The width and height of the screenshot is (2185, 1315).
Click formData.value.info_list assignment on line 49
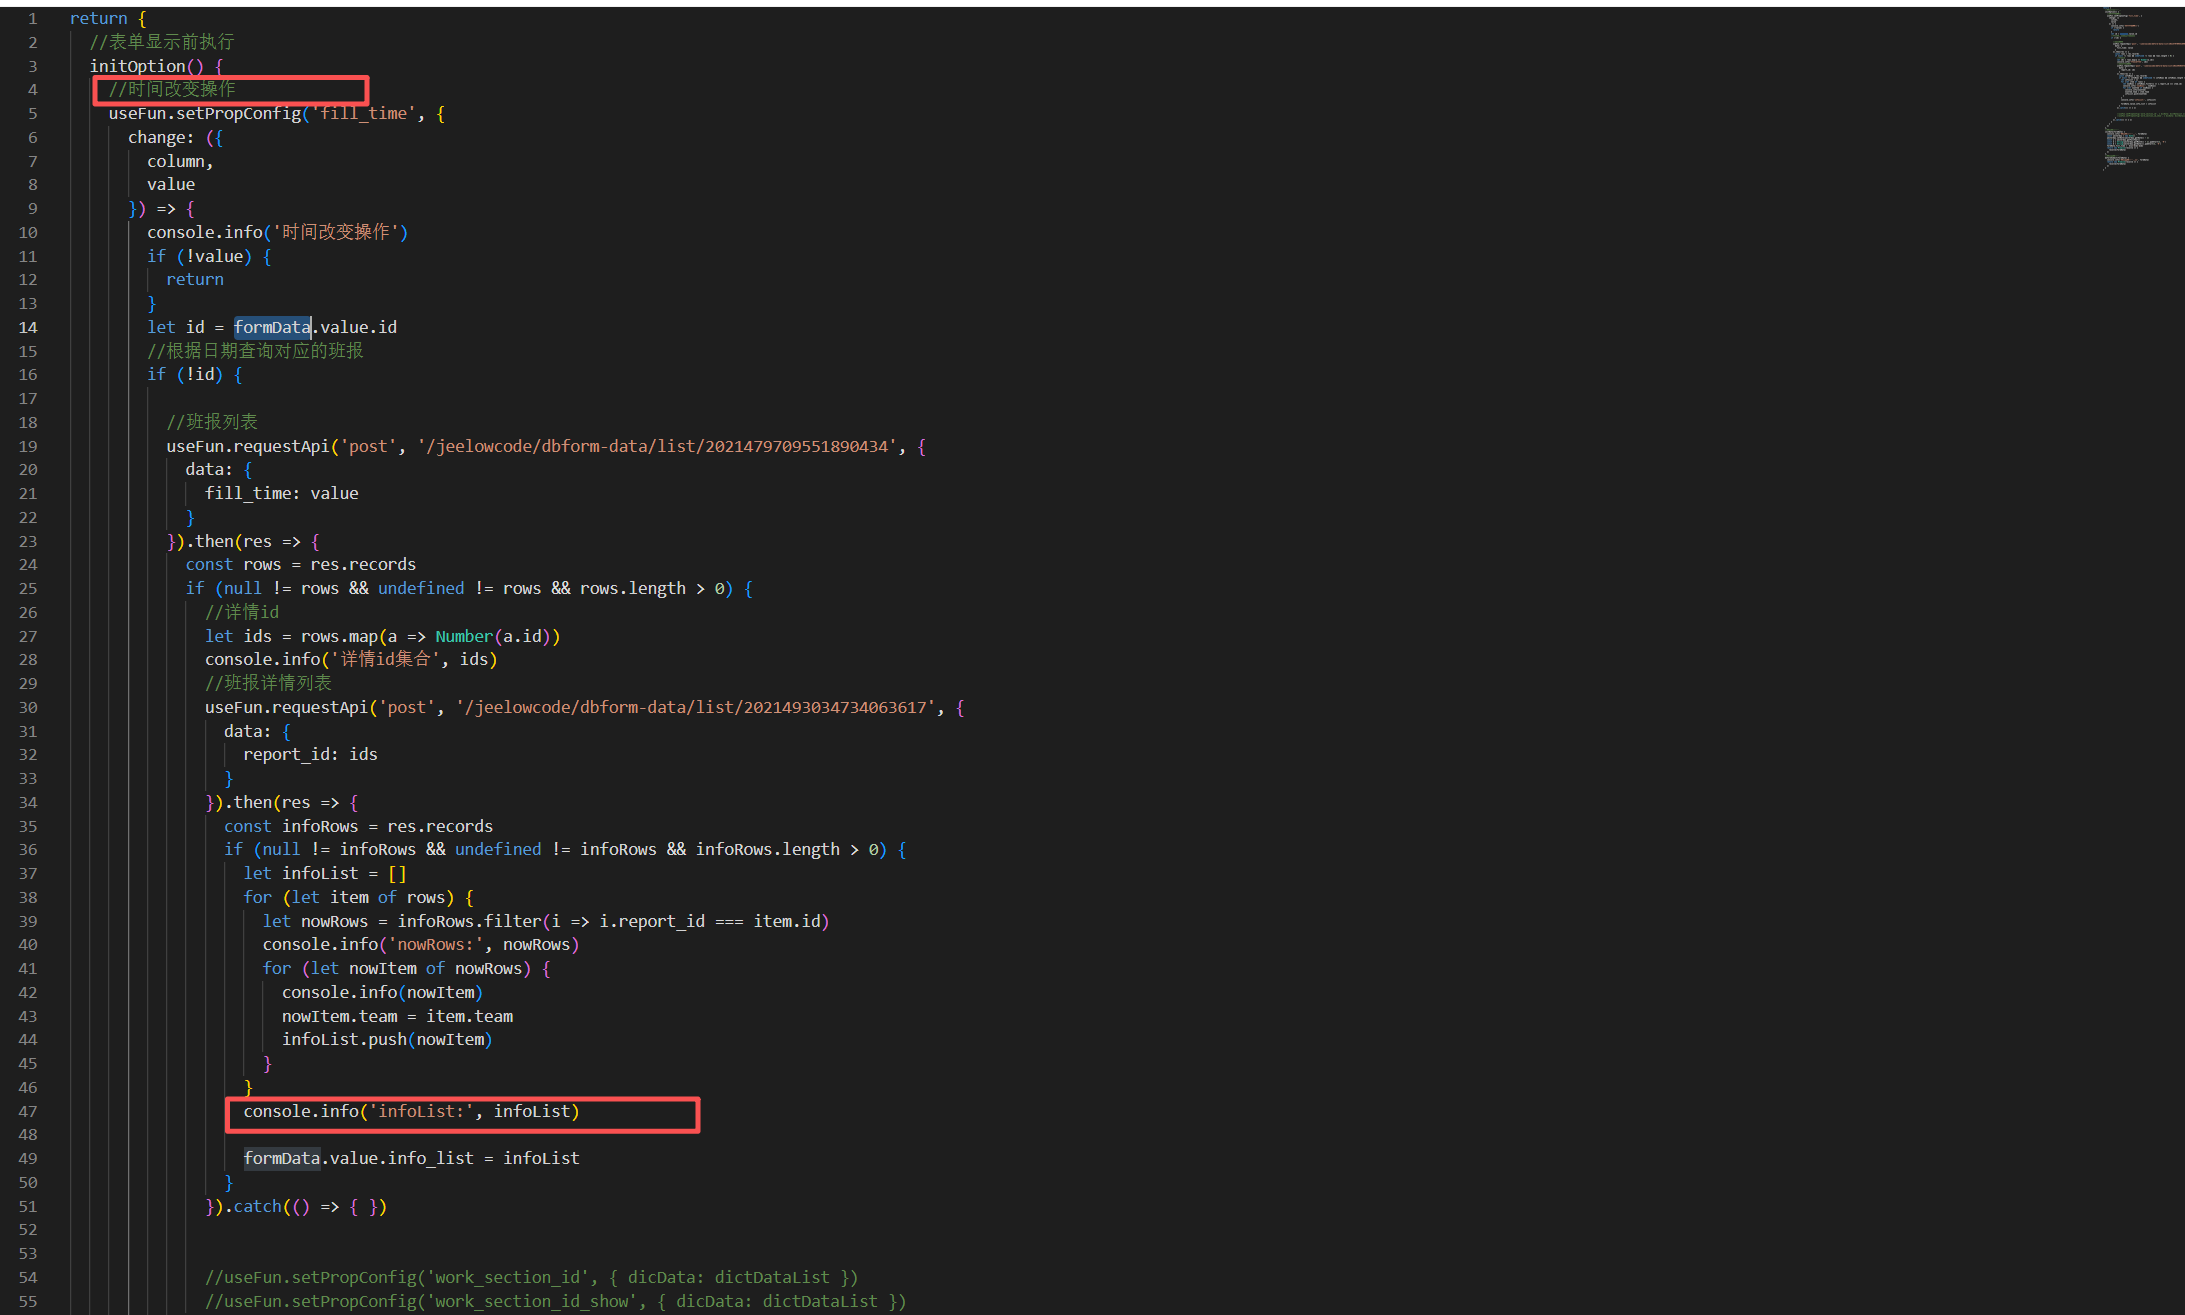(411, 1158)
